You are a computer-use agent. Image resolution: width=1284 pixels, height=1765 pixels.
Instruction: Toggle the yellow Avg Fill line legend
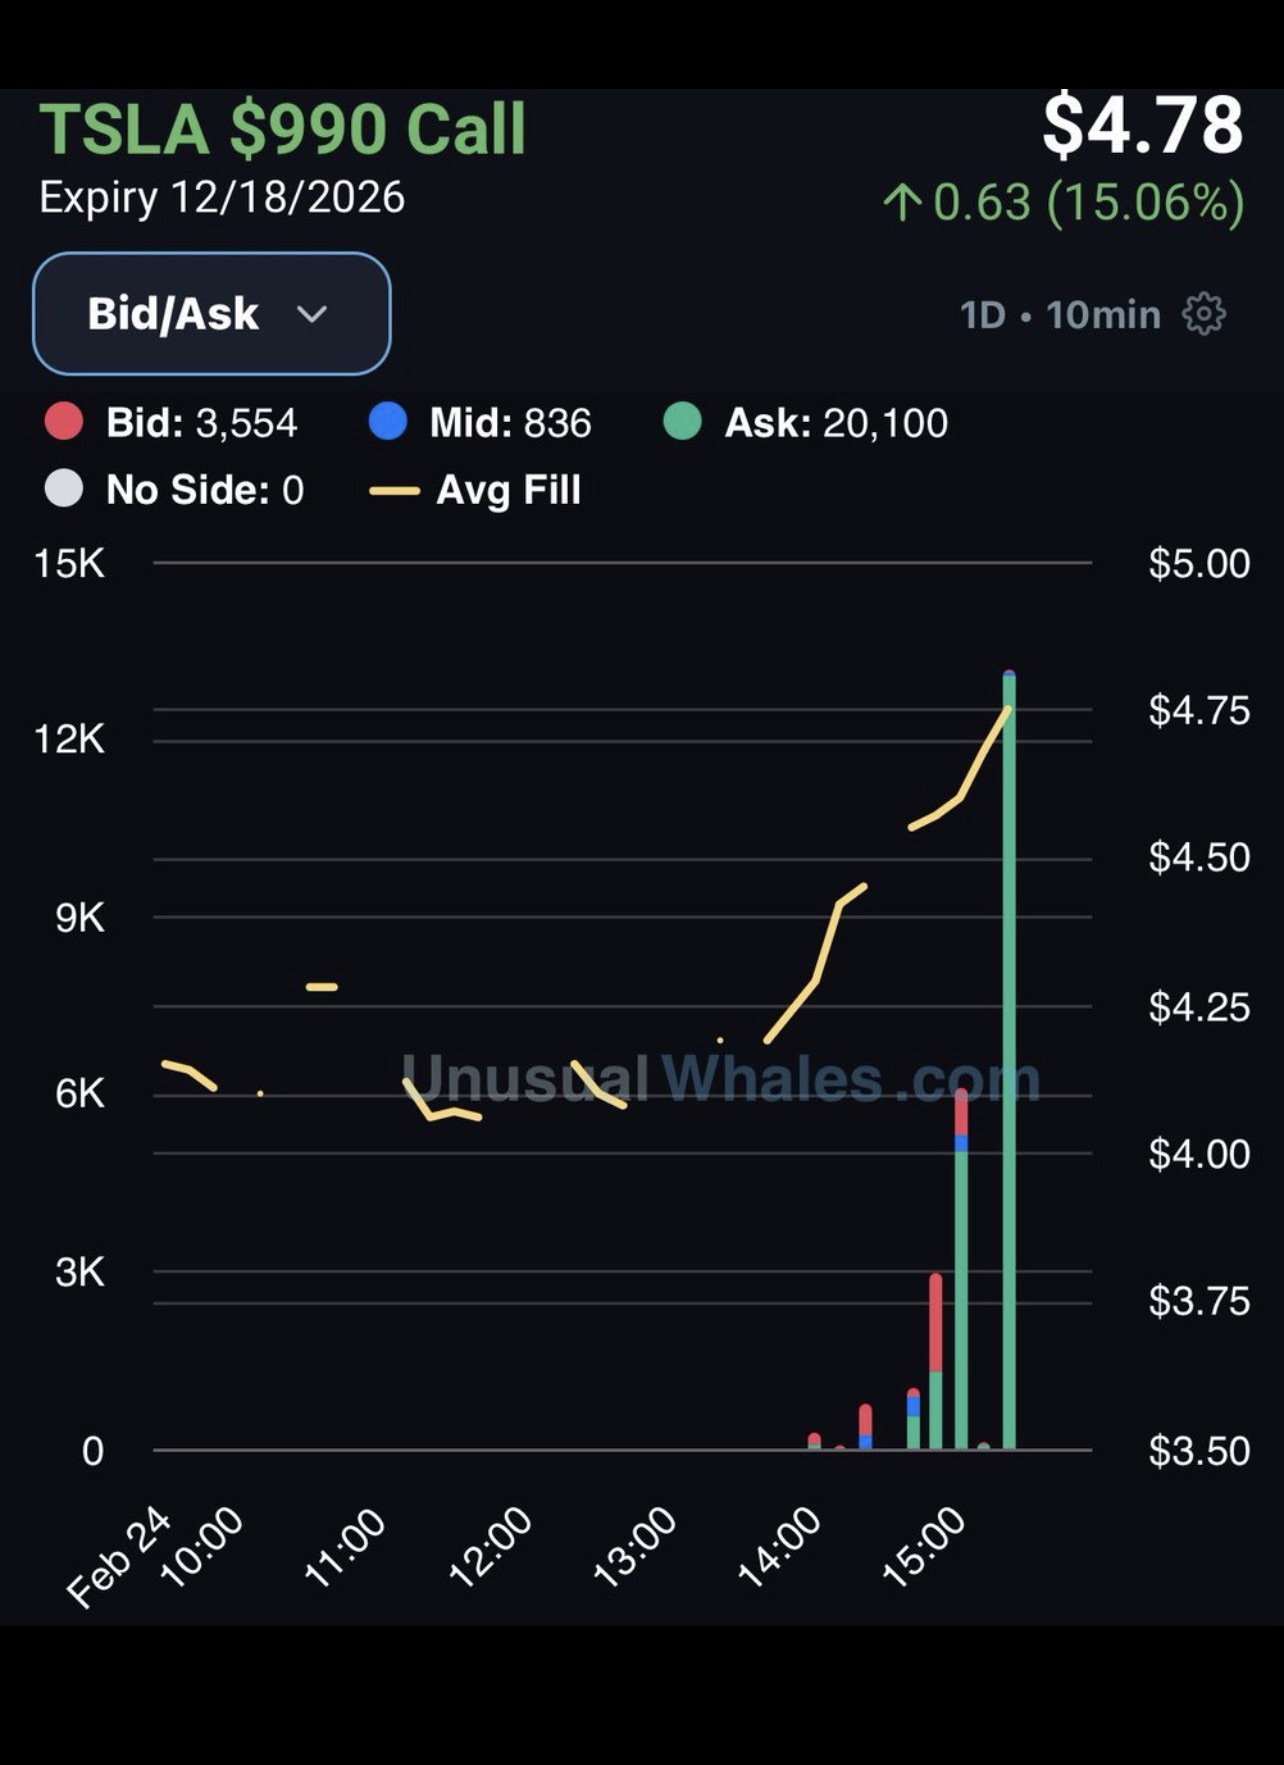394,490
